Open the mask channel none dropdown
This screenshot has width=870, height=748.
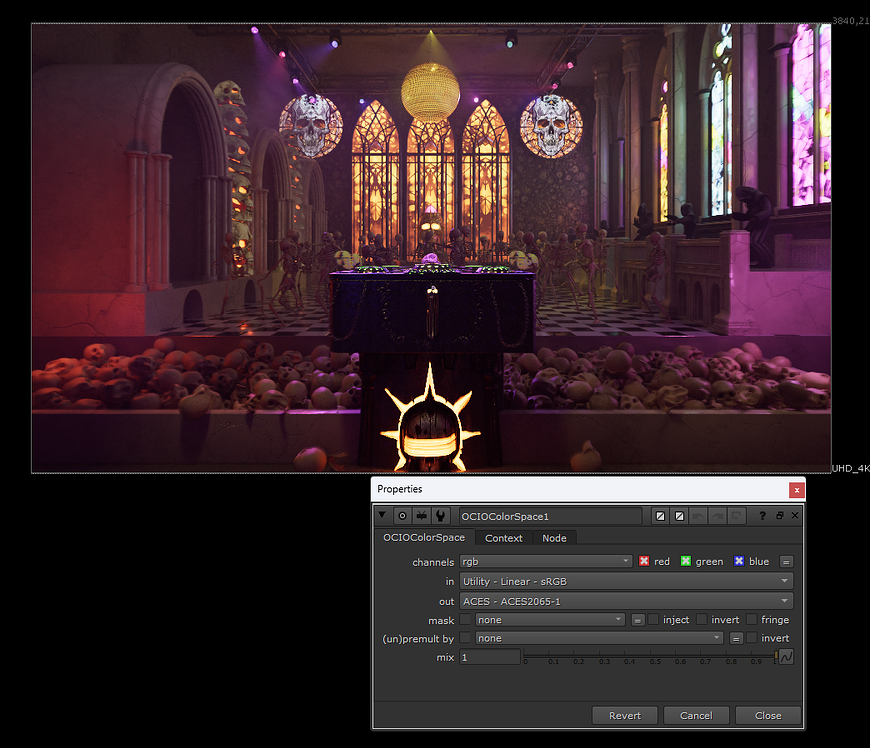550,620
